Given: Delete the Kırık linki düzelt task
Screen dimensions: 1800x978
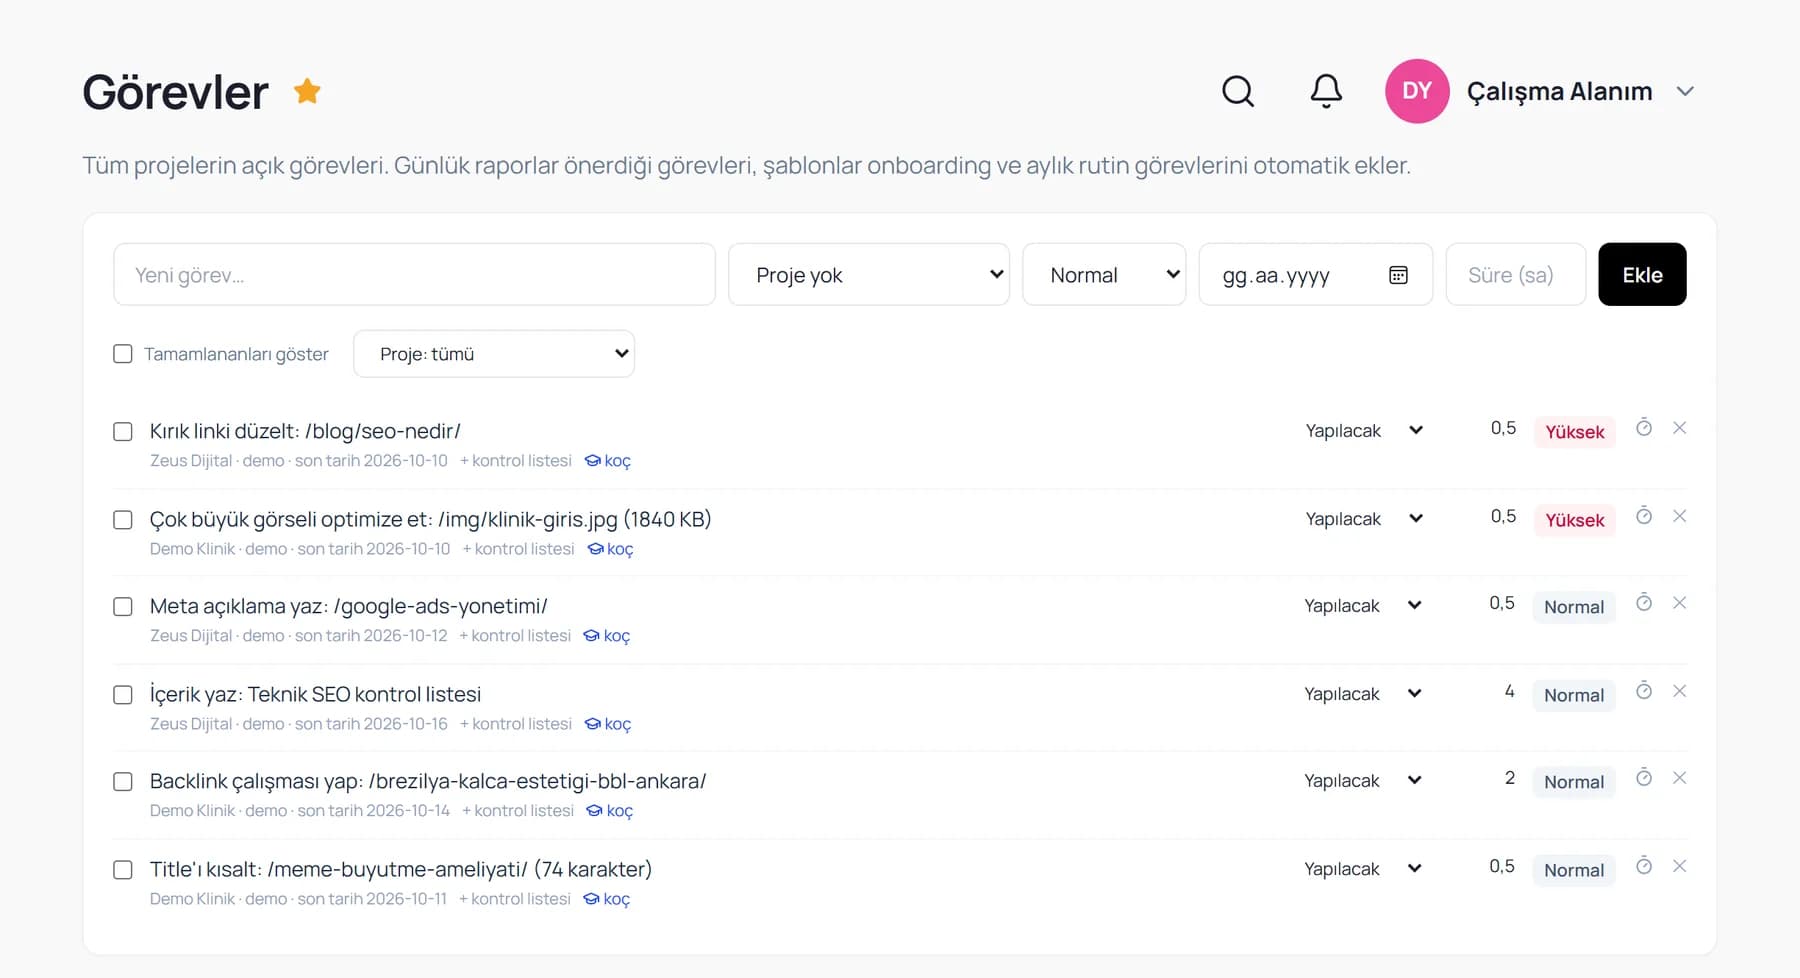Looking at the screenshot, I should [x=1680, y=428].
